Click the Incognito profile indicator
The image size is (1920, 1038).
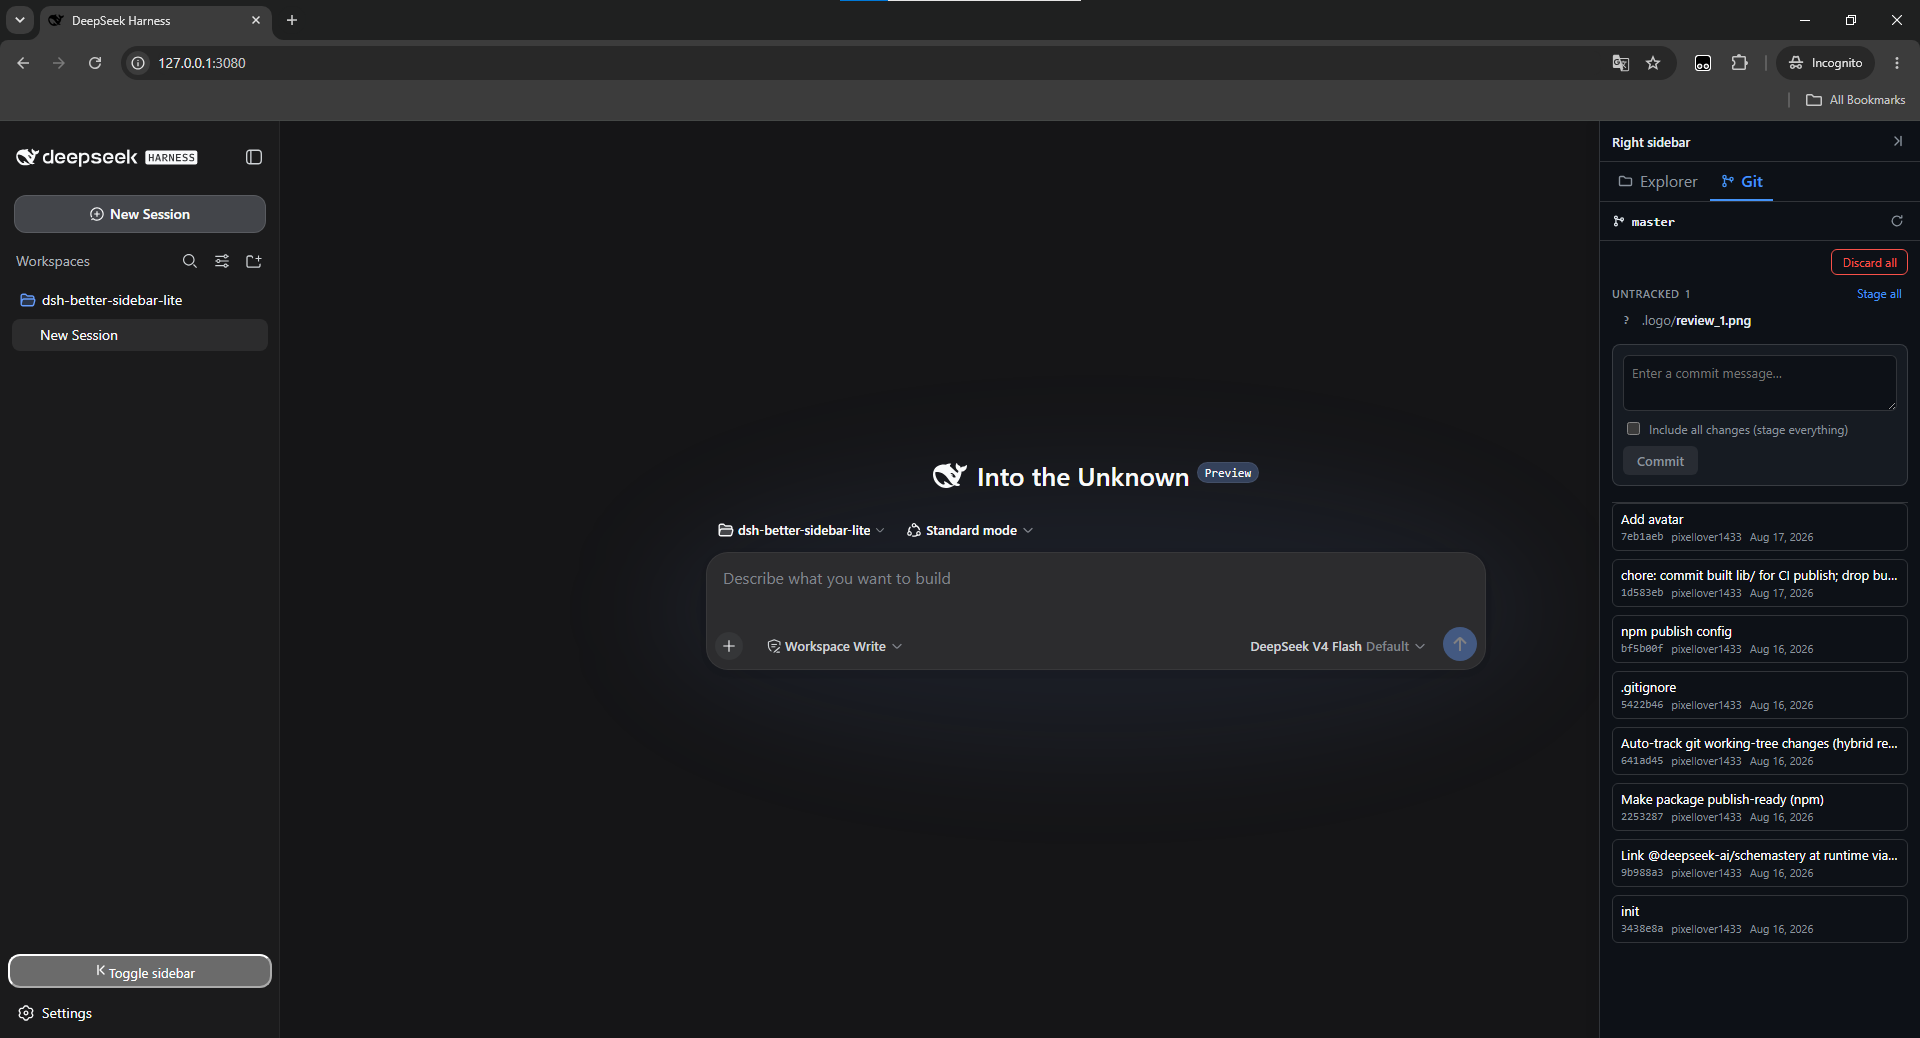click(1826, 63)
